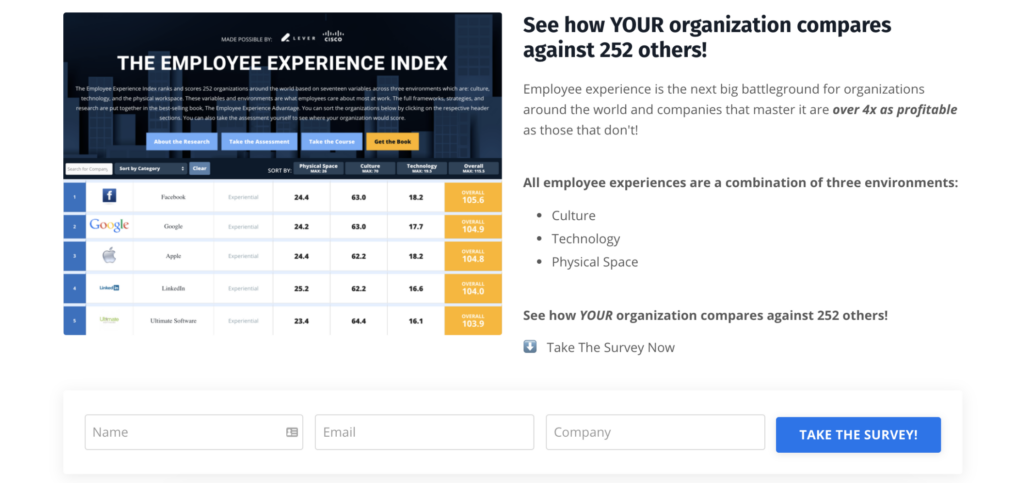The width and height of the screenshot is (1024, 483).
Task: Click the Lever logo in the header
Action: click(x=298, y=38)
